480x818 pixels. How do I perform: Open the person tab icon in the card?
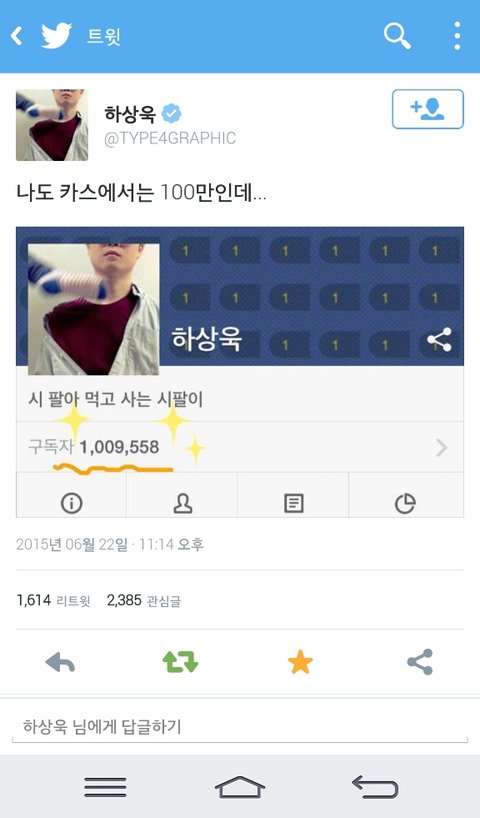pyautogui.click(x=183, y=503)
